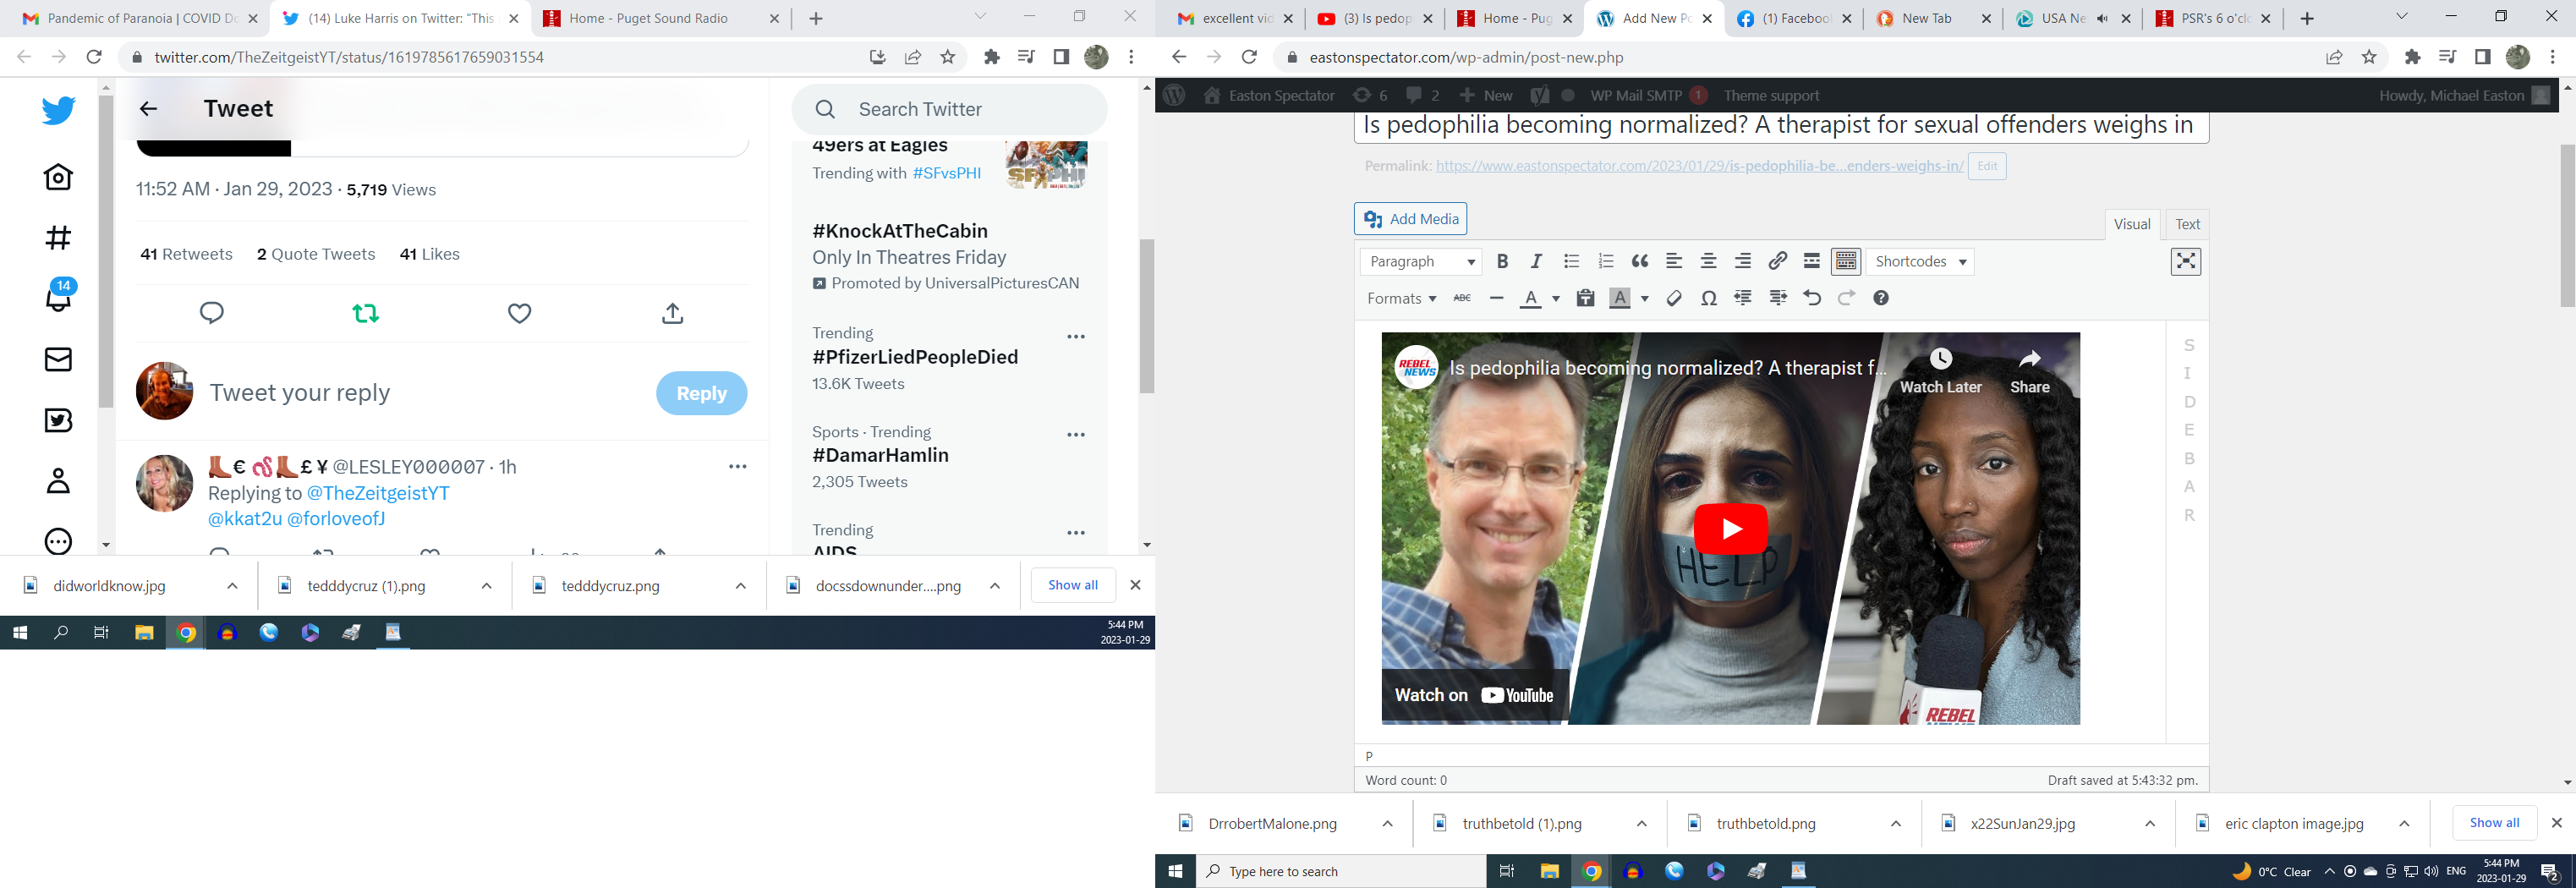Click the insert link icon
Image resolution: width=2576 pixels, height=888 pixels.
pyautogui.click(x=1777, y=262)
